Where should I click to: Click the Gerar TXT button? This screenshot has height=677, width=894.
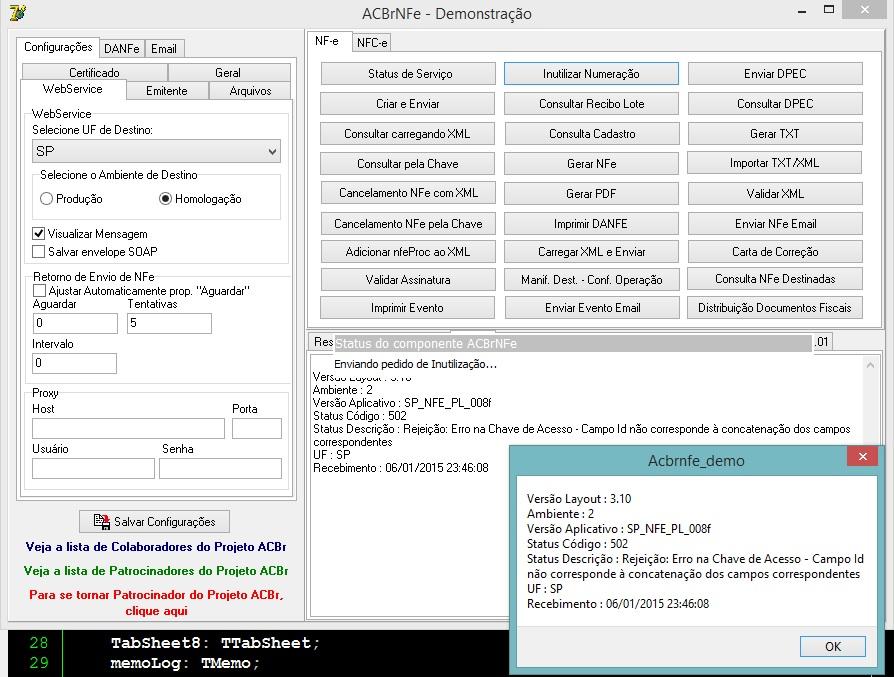[775, 133]
